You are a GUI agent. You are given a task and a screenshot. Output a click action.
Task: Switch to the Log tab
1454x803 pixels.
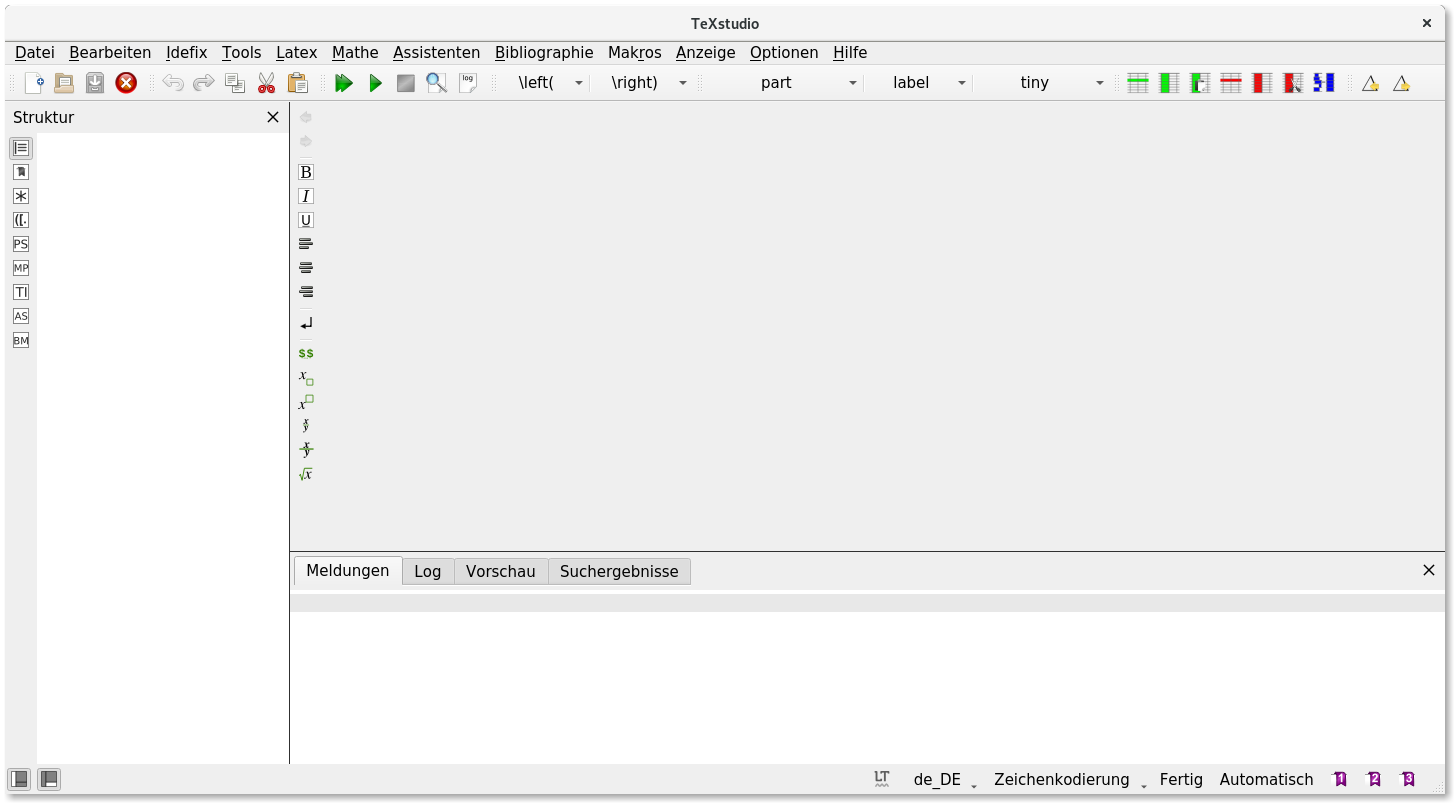click(x=428, y=572)
